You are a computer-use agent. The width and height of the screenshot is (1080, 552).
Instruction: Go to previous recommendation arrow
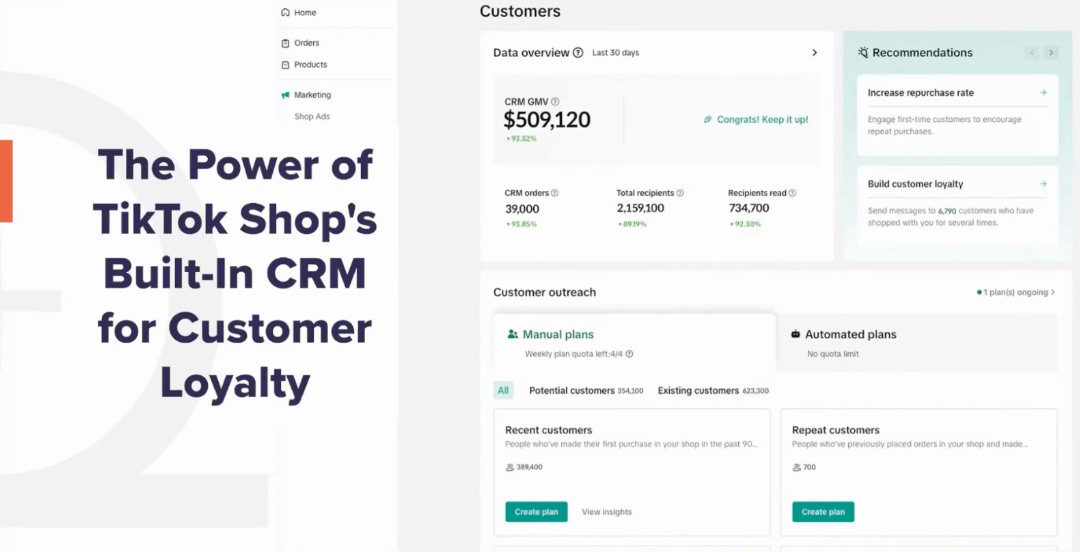click(1032, 52)
